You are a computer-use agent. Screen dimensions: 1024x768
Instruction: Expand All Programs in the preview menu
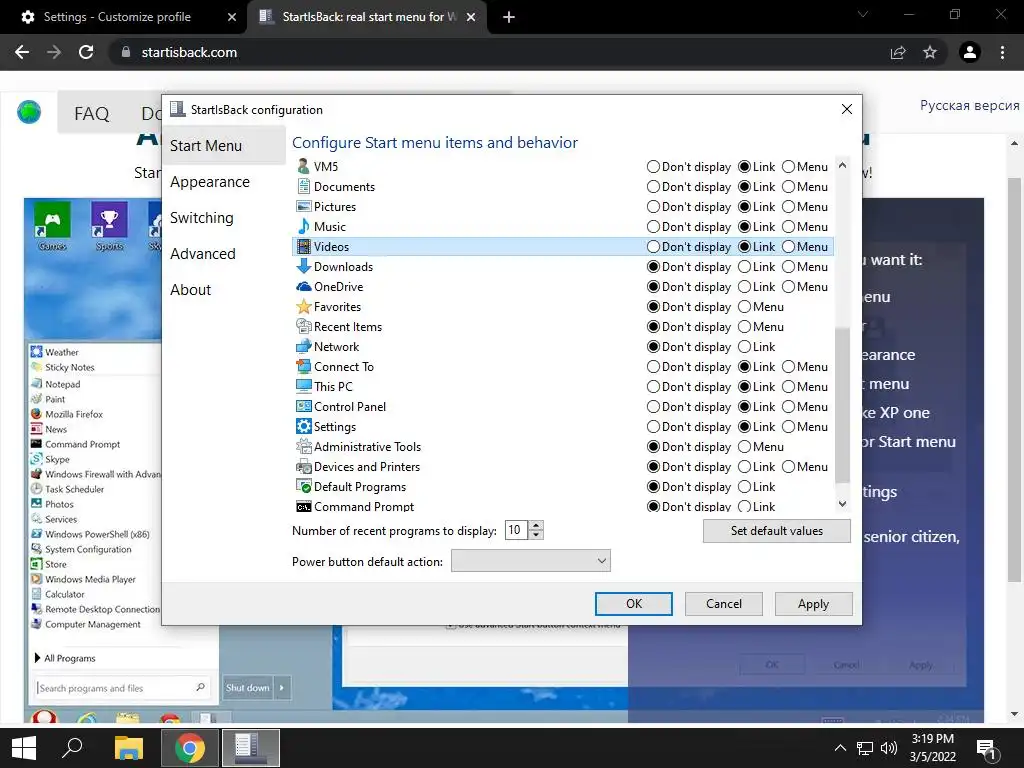(65, 658)
